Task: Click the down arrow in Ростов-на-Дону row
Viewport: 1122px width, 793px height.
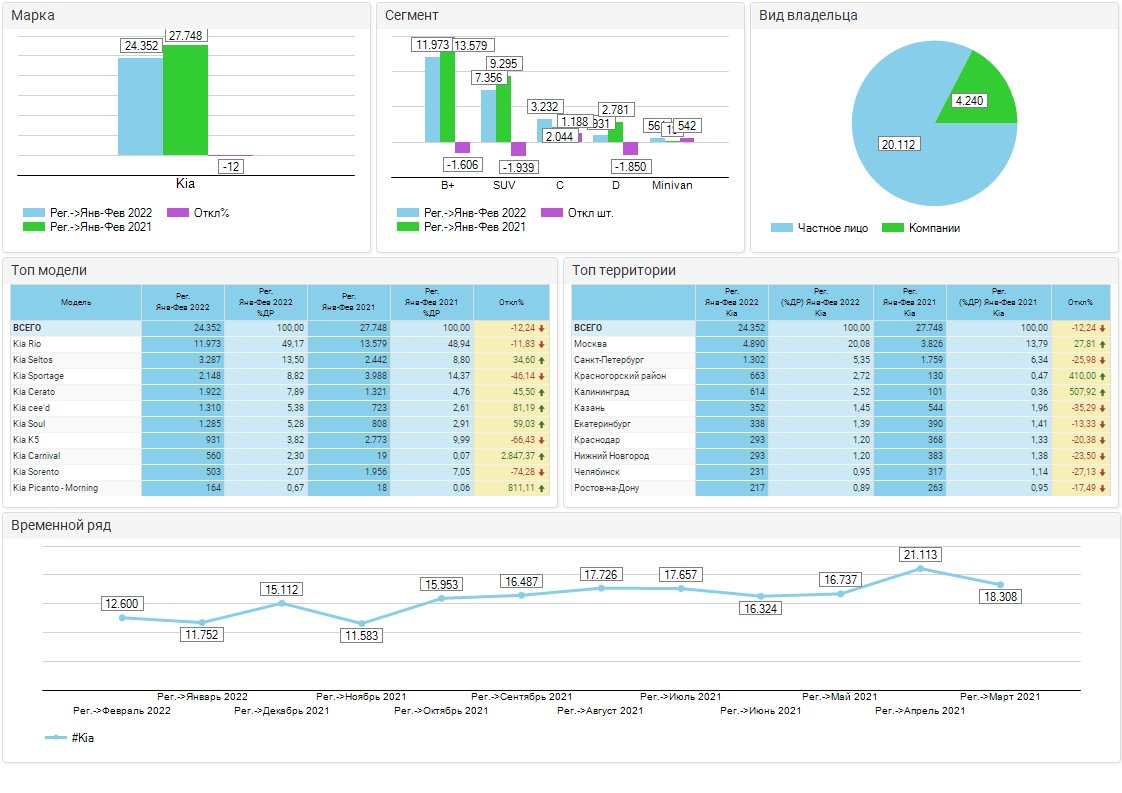Action: click(x=1102, y=488)
